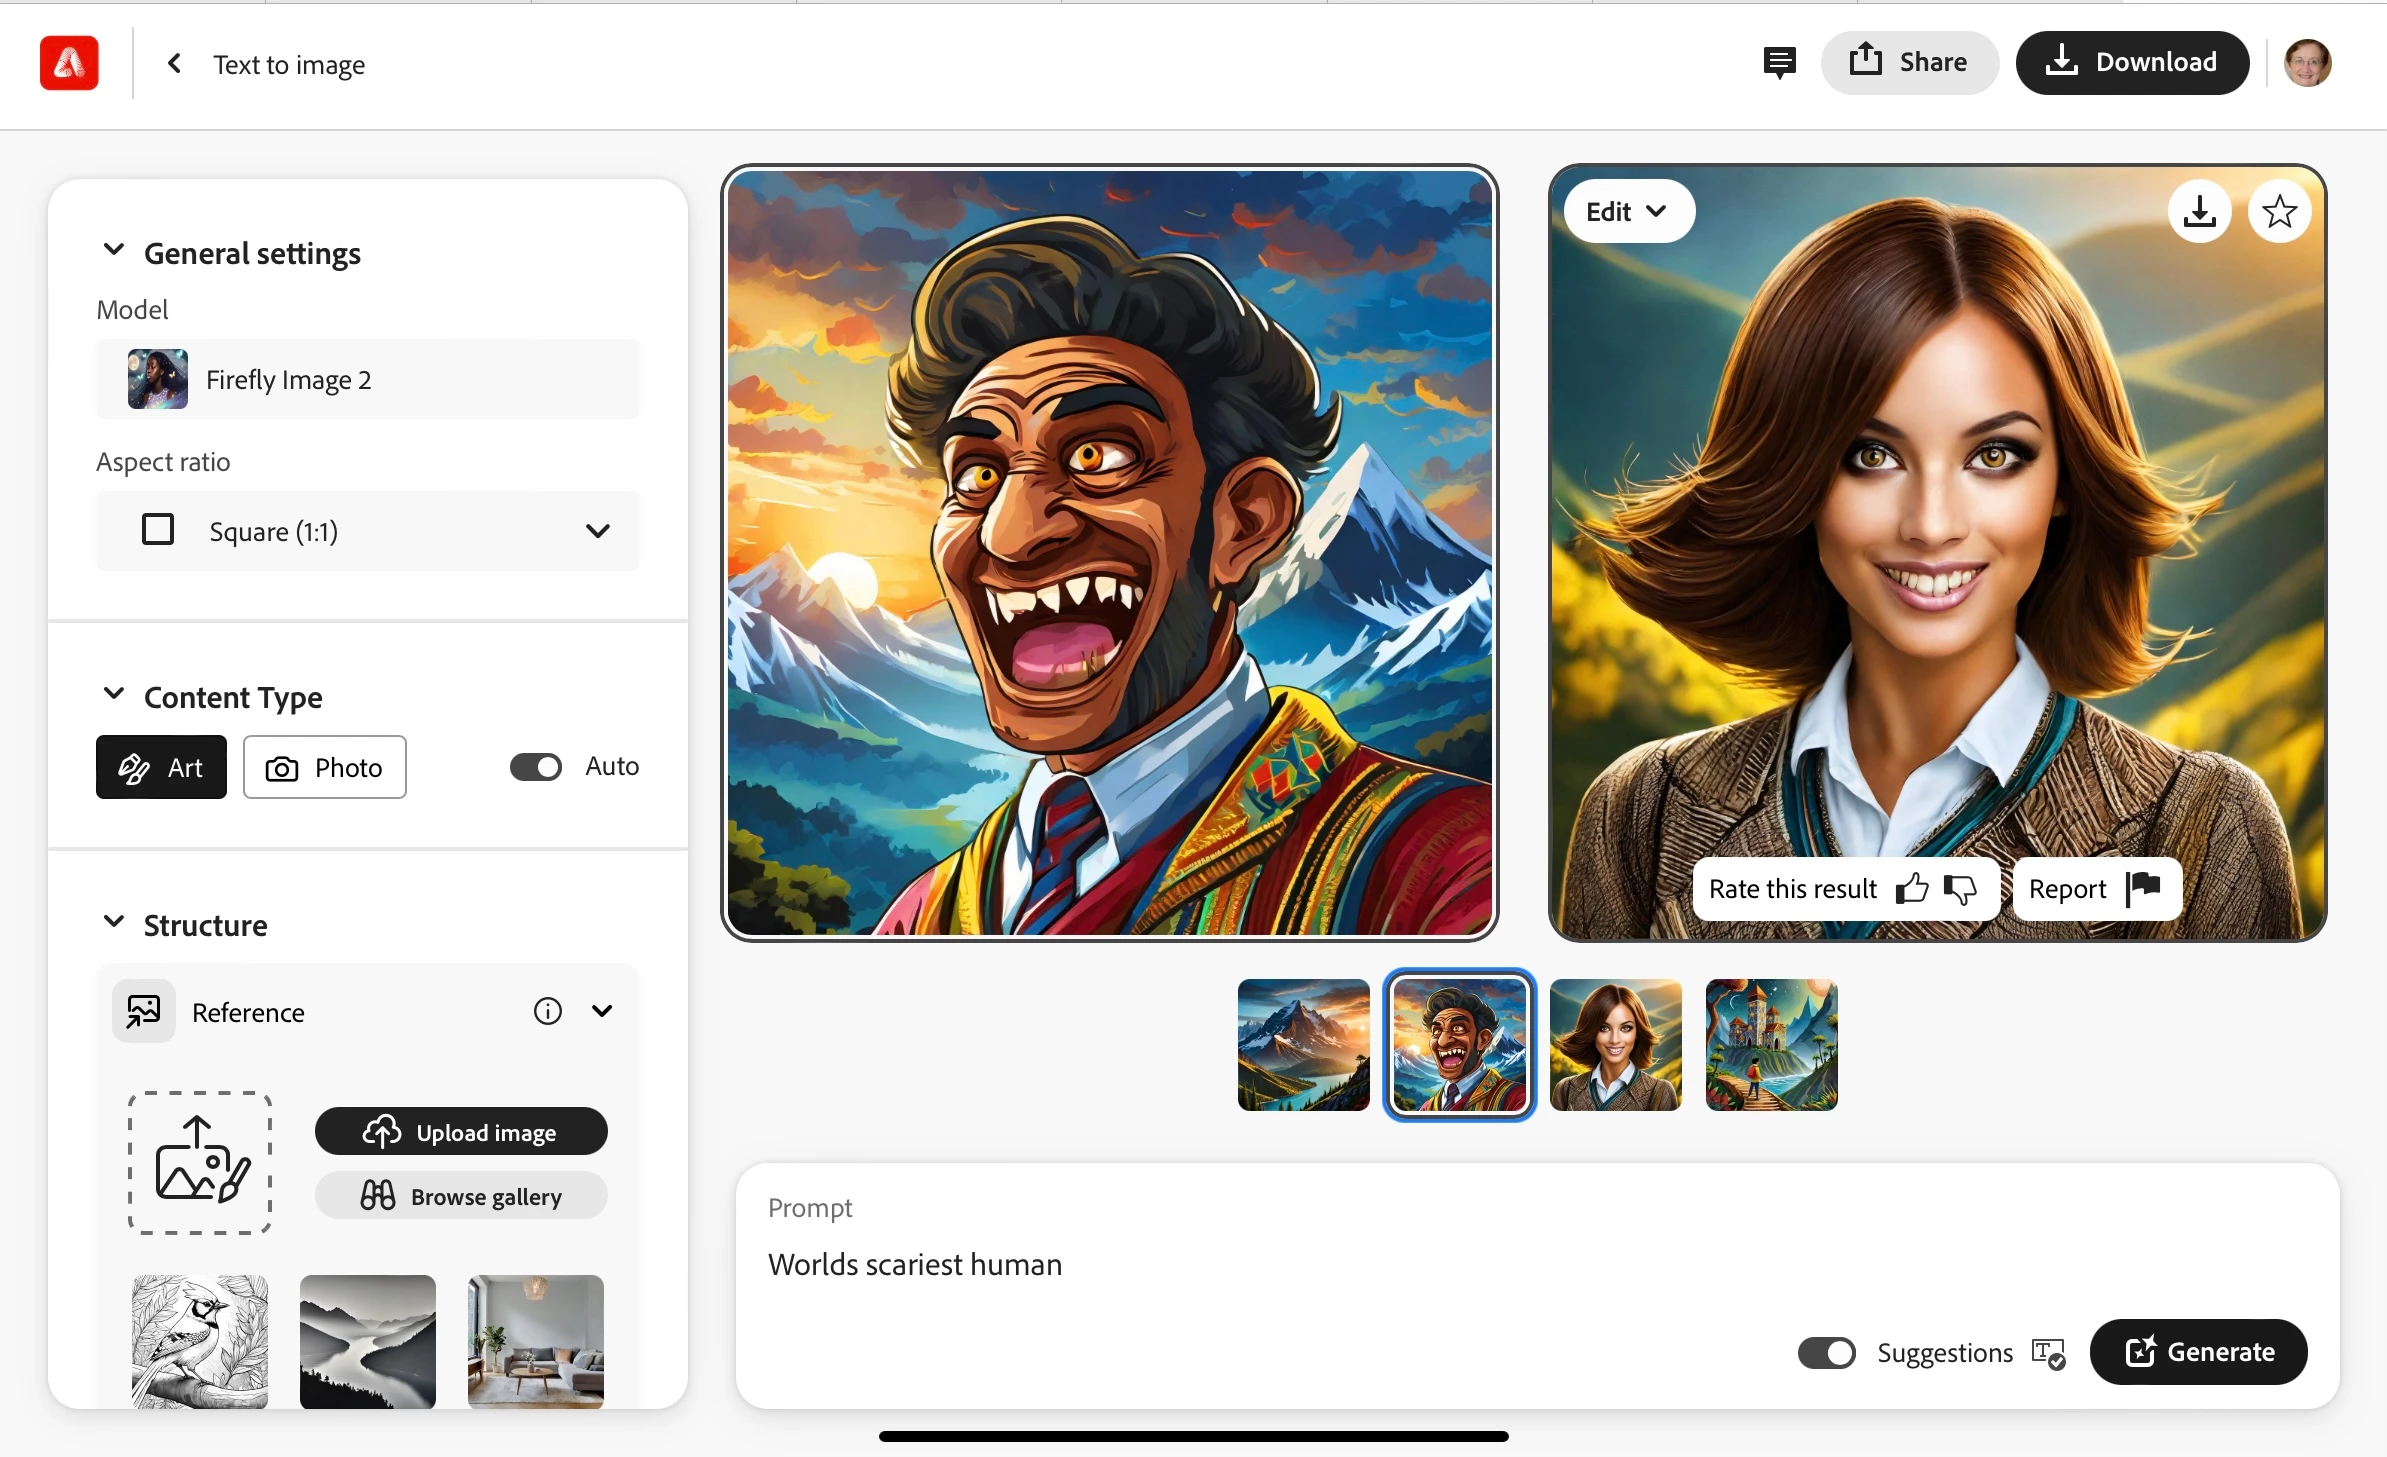Toggle the Auto content type switch
The width and height of the screenshot is (2387, 1457).
pos(536,766)
